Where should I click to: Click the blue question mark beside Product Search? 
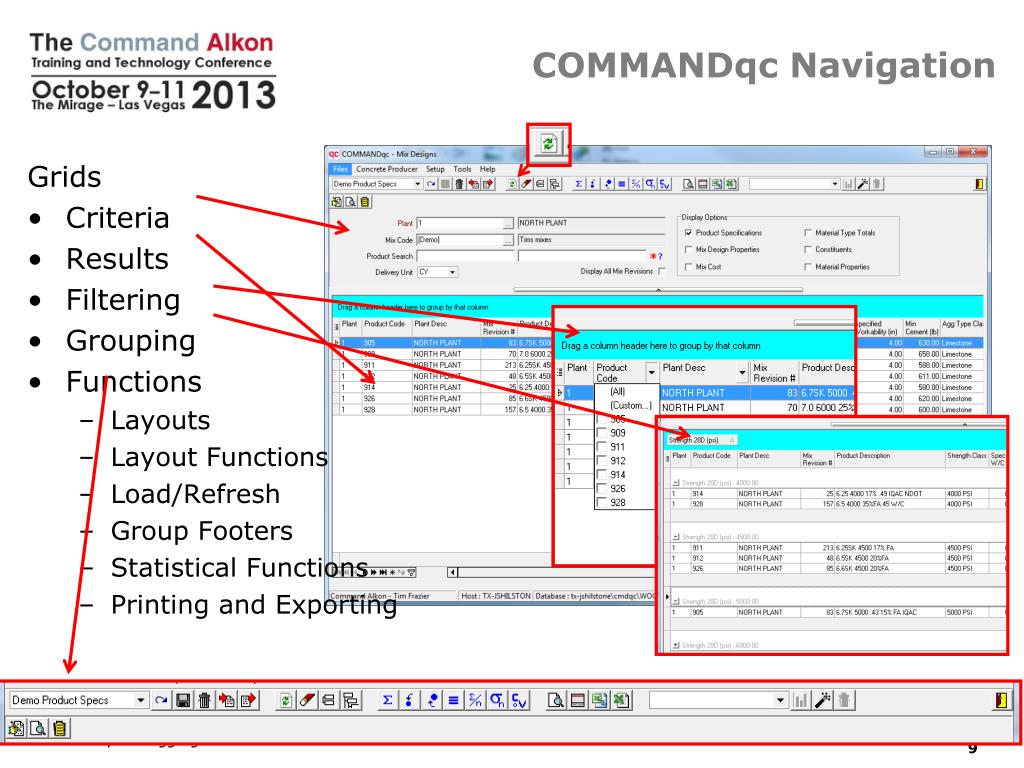[x=660, y=257]
